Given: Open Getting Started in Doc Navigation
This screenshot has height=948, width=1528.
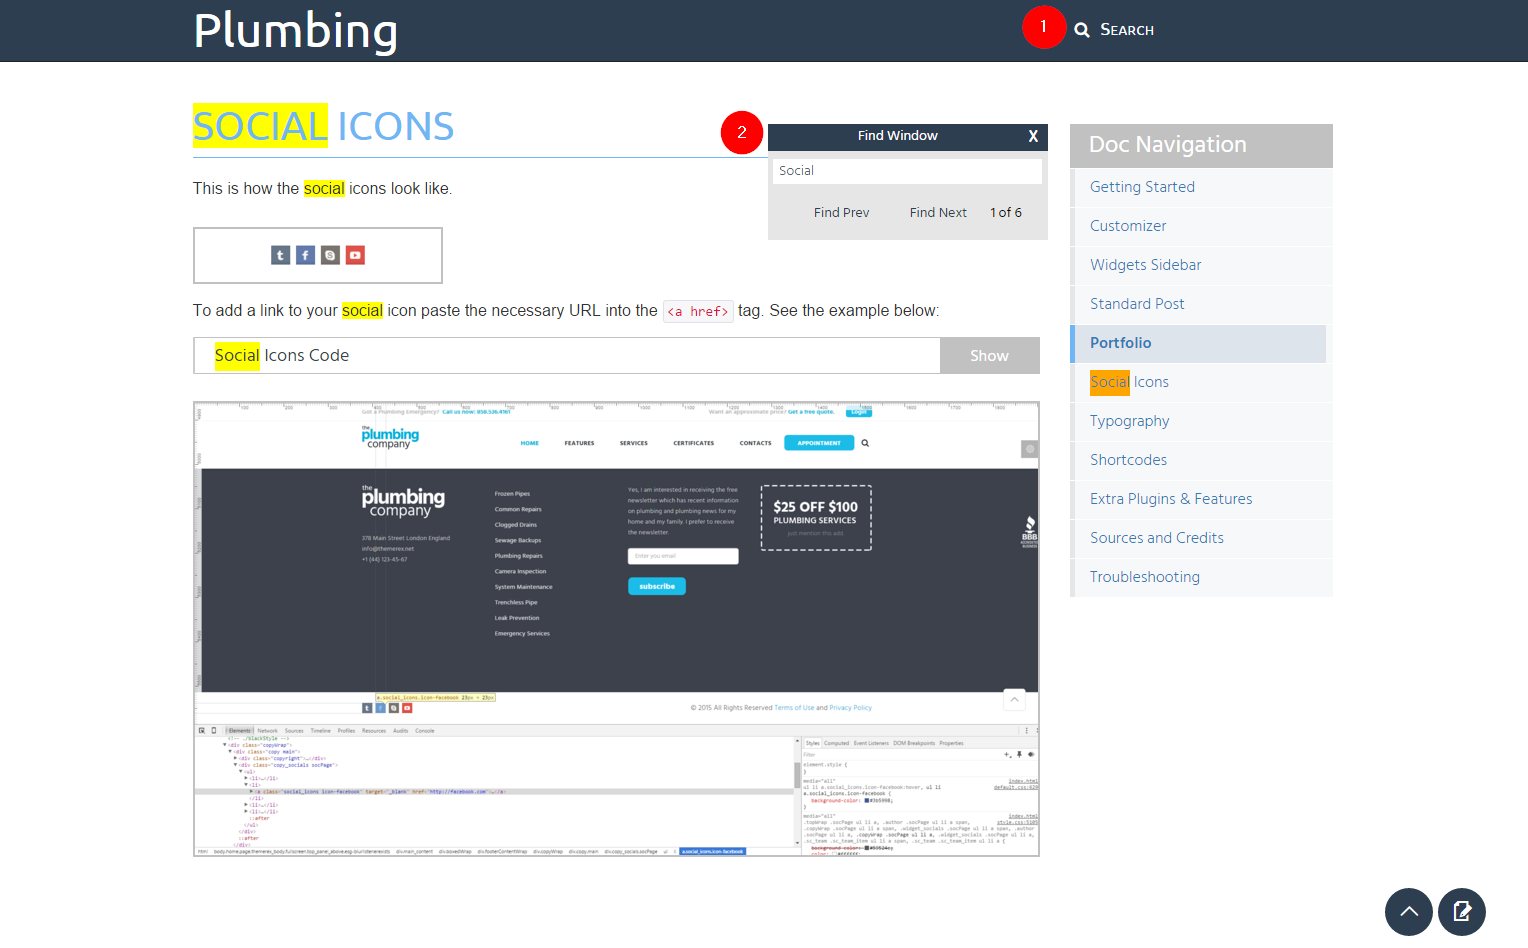Looking at the screenshot, I should click(1142, 187).
